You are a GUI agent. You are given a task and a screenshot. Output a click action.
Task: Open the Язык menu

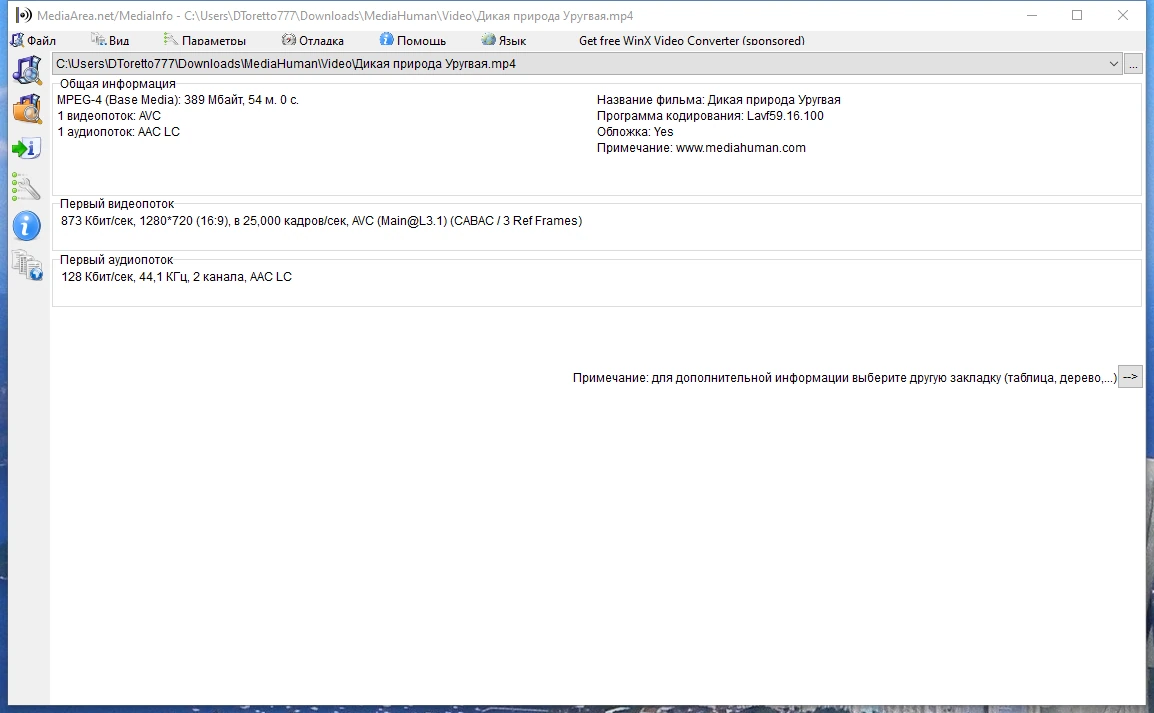click(504, 40)
